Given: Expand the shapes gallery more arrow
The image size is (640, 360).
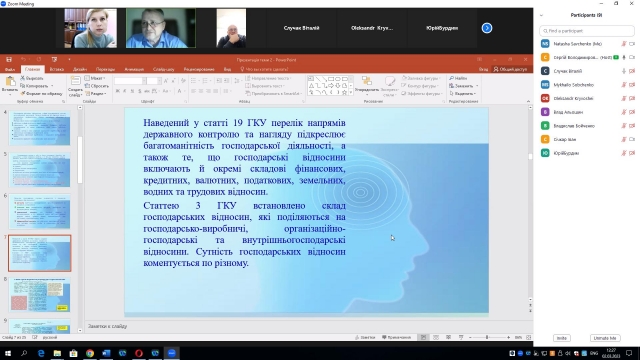Looking at the screenshot, I should point(351,93).
